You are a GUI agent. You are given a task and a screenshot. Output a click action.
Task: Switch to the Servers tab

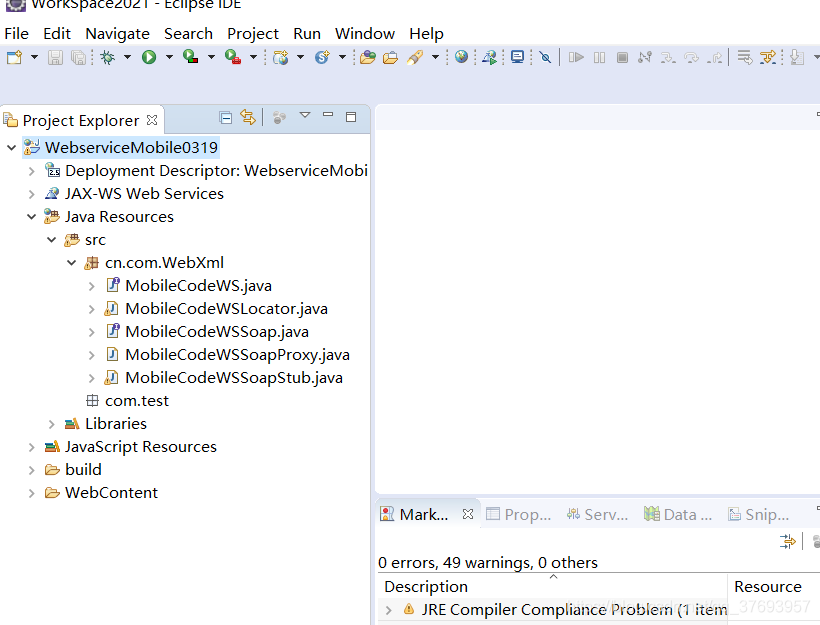(x=597, y=515)
